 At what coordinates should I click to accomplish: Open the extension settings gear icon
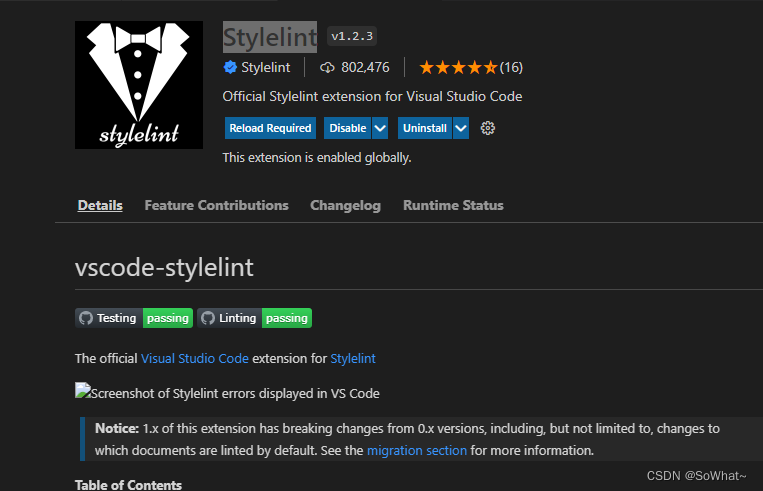click(x=488, y=128)
